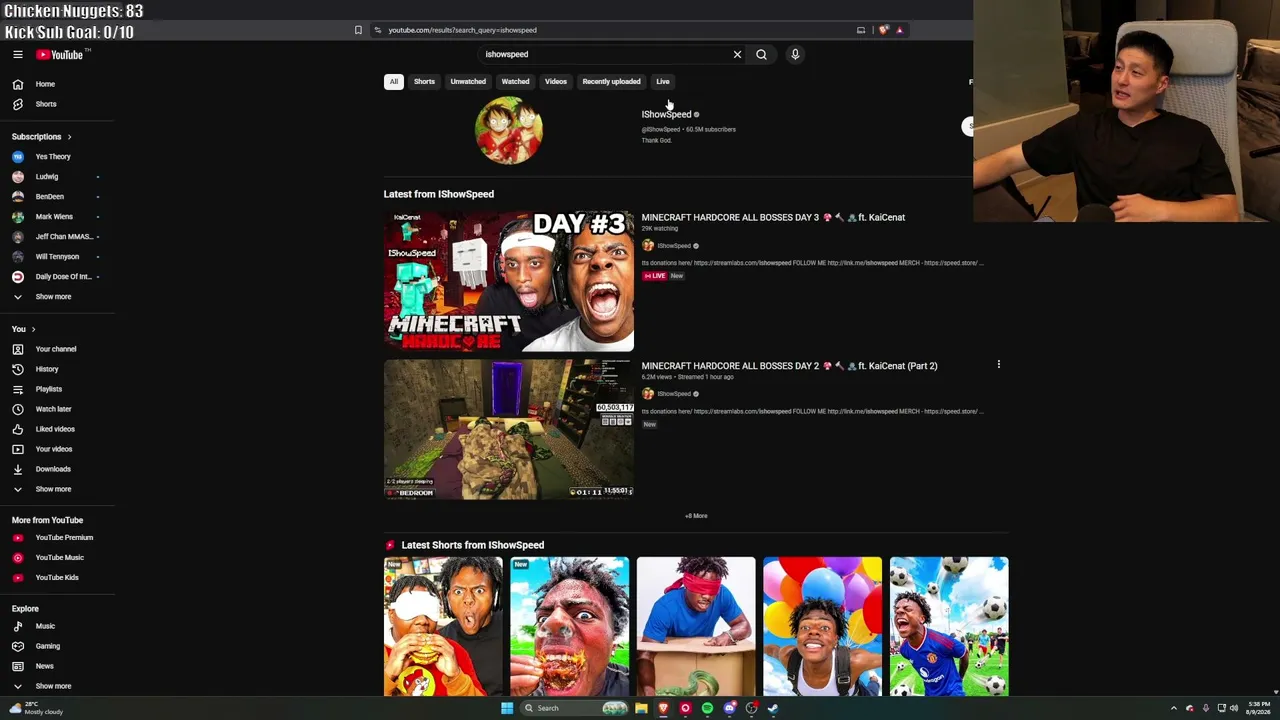Open YouTube Kids
1280x720 pixels.
coord(57,578)
